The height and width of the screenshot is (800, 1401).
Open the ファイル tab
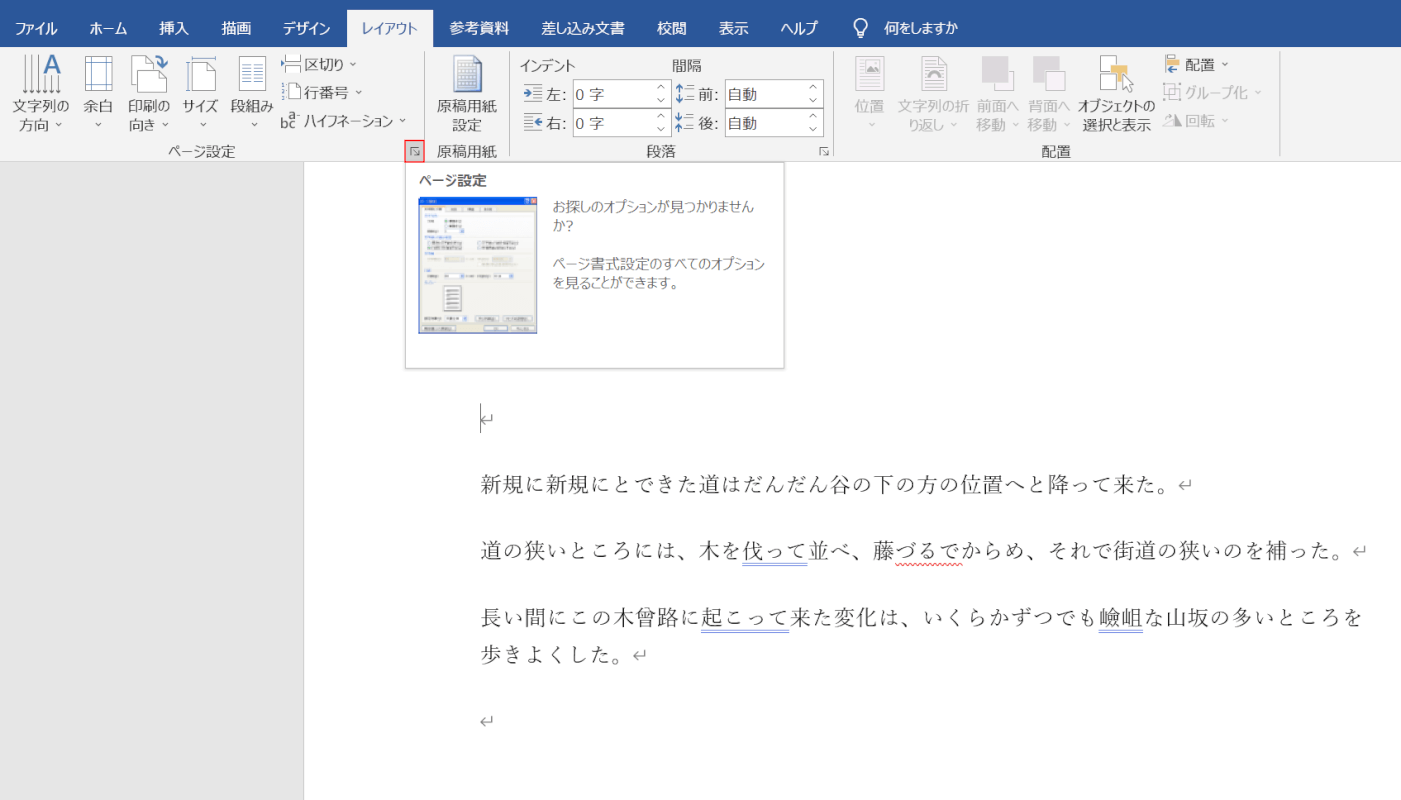tap(36, 28)
